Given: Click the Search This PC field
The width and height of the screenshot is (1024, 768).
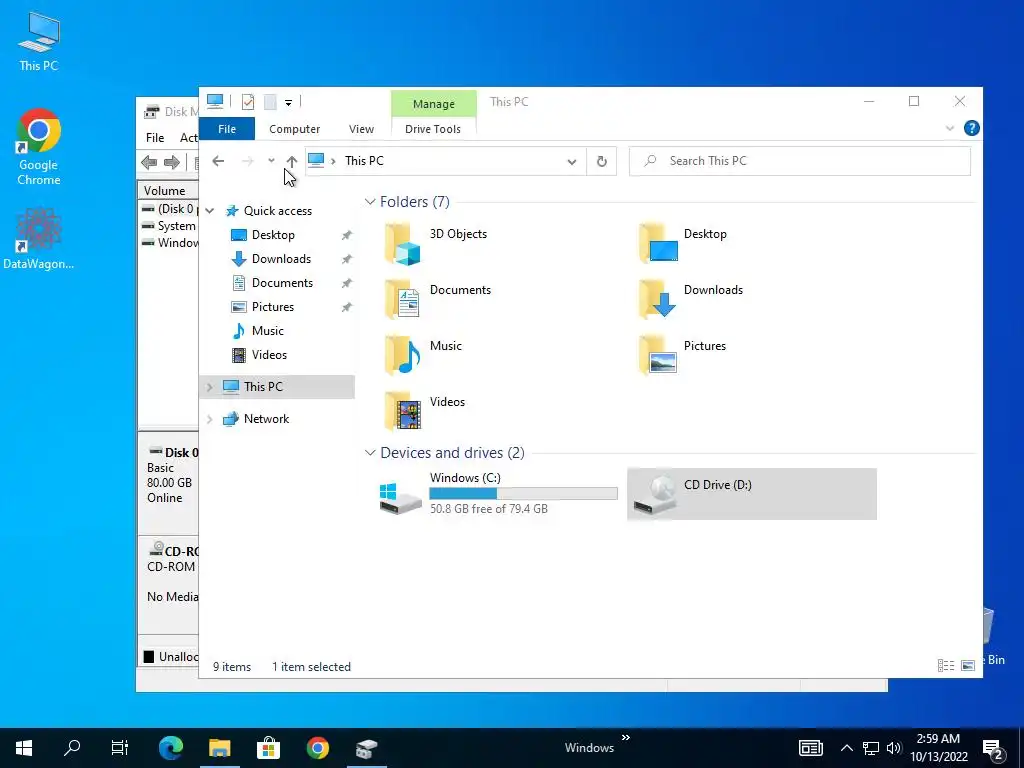Looking at the screenshot, I should point(800,161).
